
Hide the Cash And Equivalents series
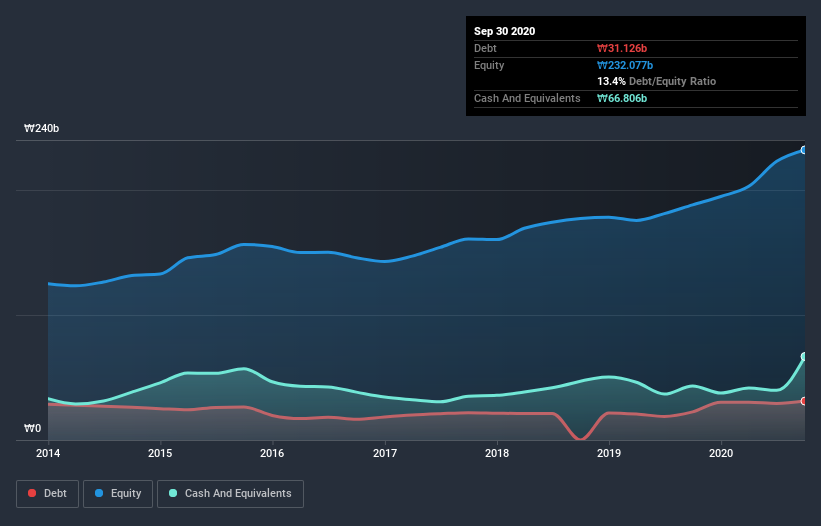coord(230,493)
